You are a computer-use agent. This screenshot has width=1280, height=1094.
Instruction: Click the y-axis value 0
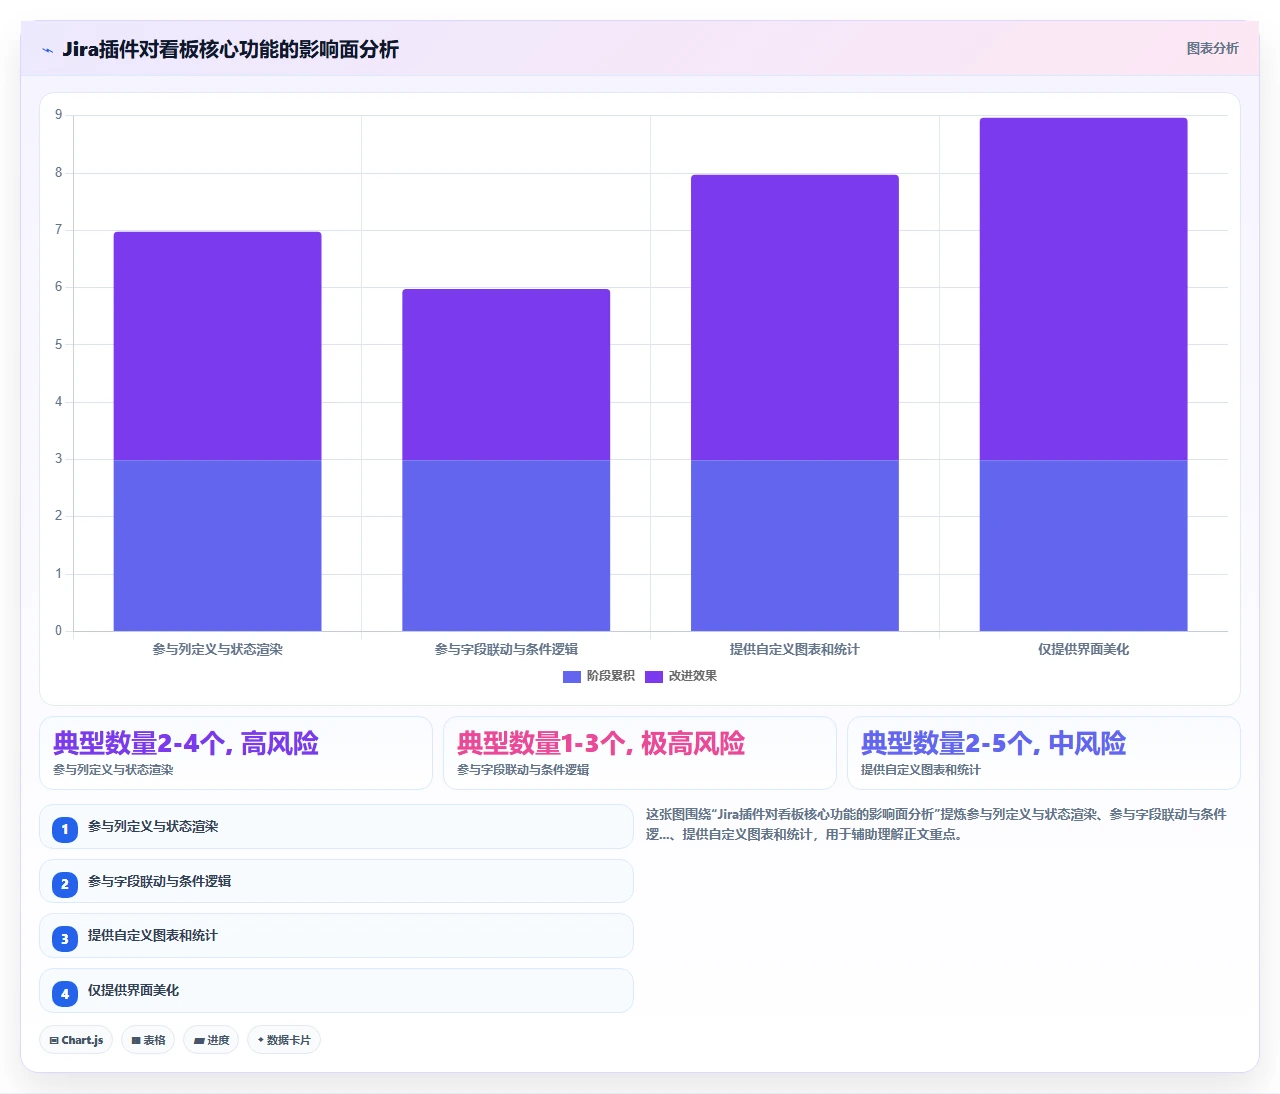[x=58, y=631]
